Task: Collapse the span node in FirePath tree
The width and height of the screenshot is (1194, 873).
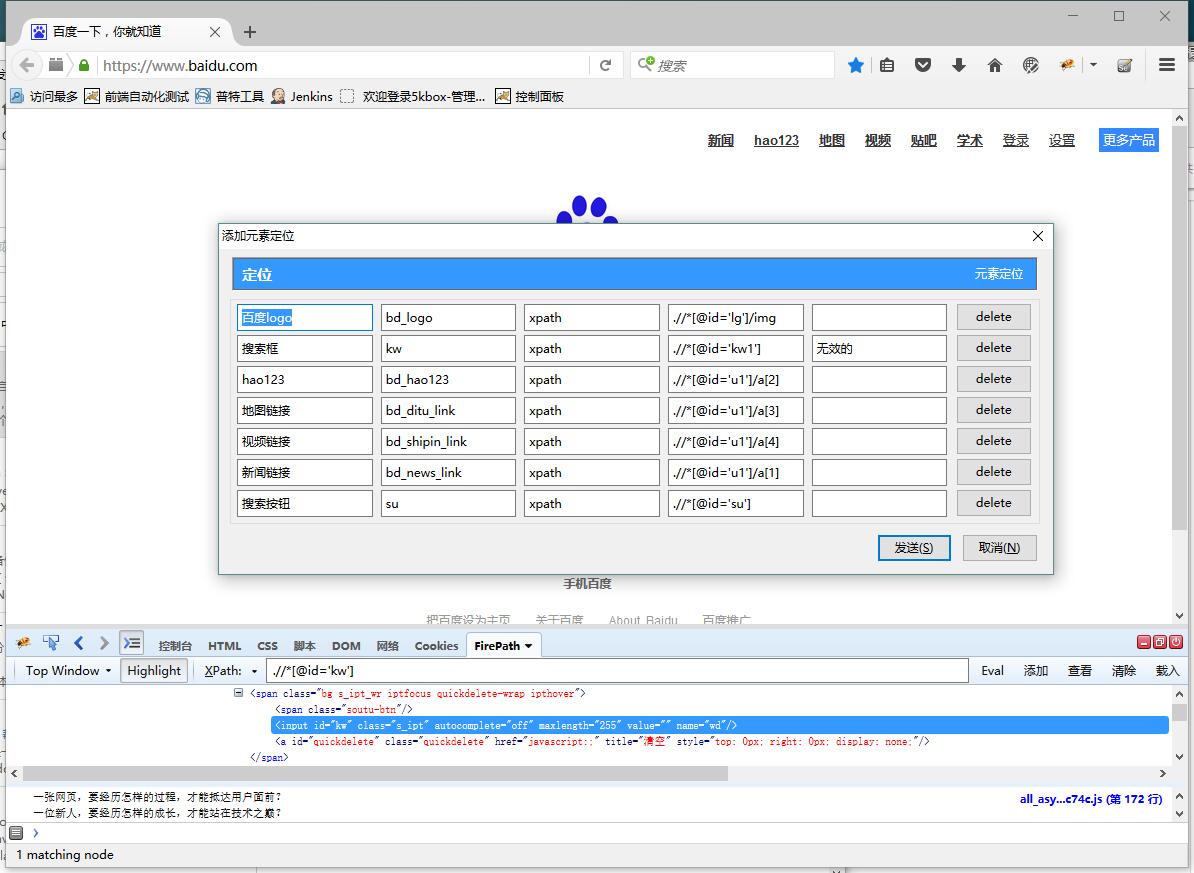Action: (238, 693)
